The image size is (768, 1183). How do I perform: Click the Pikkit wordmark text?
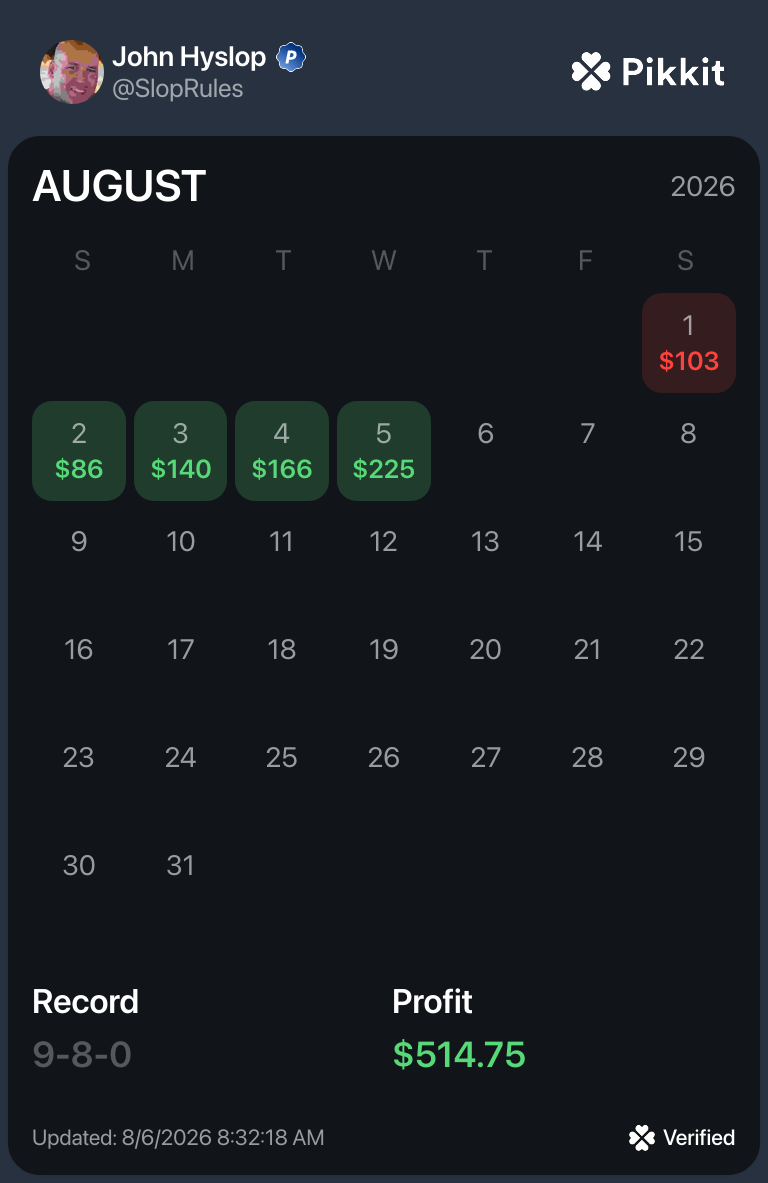tap(673, 72)
